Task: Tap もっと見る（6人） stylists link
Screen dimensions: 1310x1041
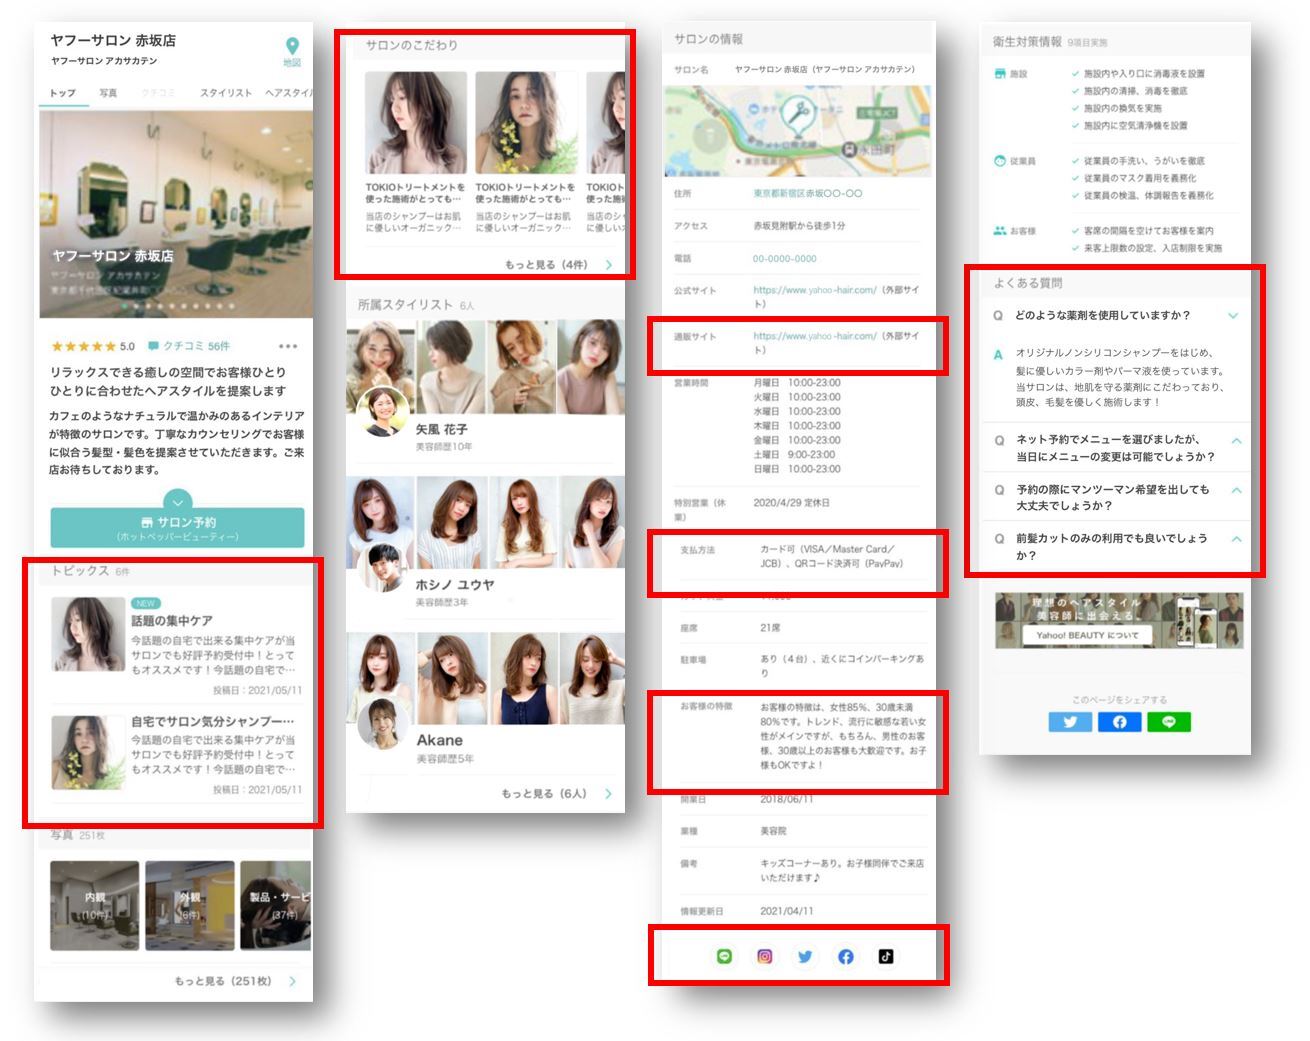Action: tap(544, 793)
